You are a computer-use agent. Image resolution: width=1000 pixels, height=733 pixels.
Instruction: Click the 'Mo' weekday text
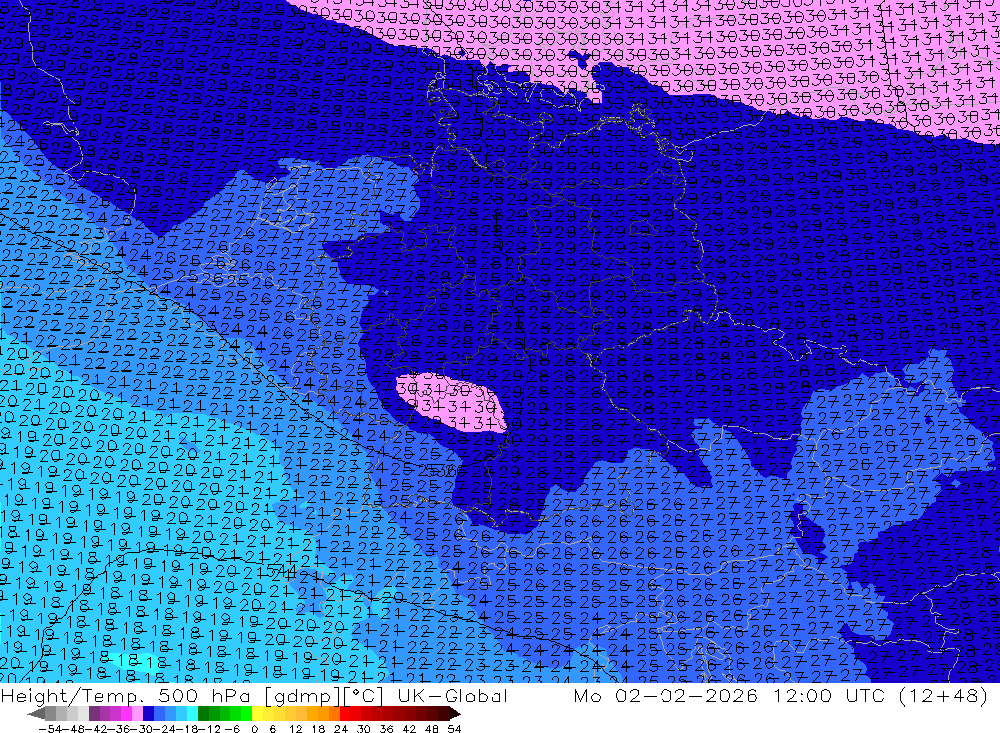(x=587, y=695)
